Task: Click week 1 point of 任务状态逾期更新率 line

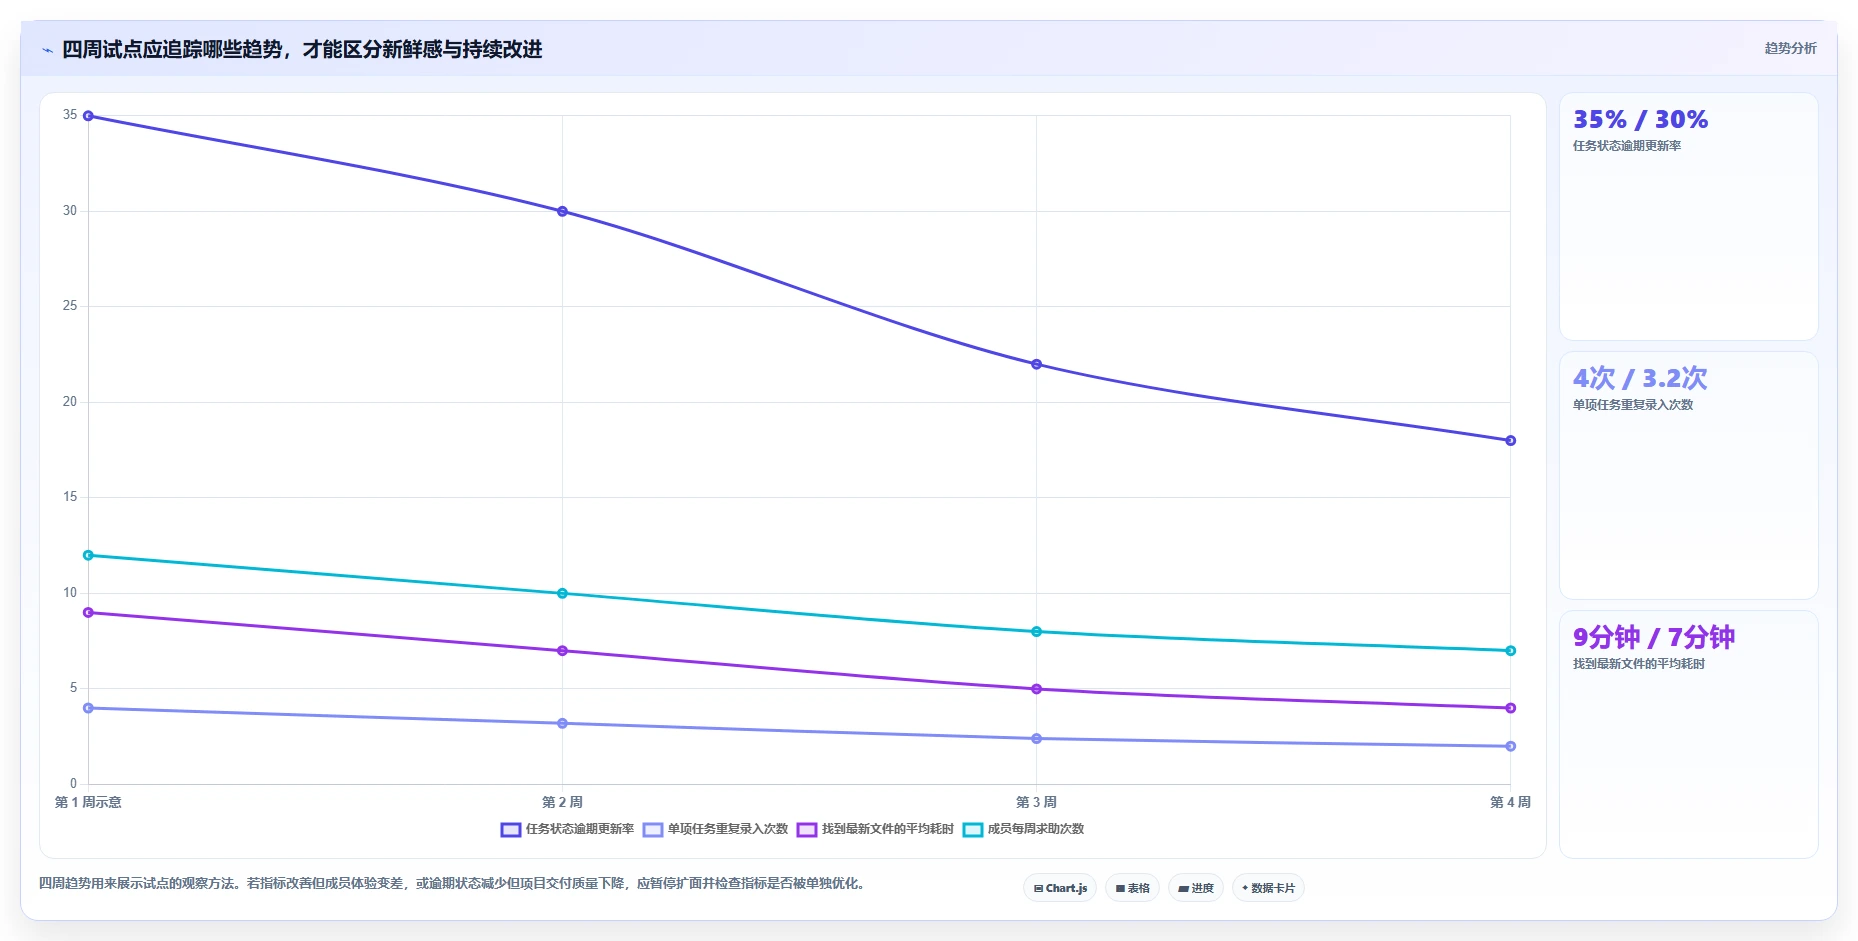Action: [88, 116]
